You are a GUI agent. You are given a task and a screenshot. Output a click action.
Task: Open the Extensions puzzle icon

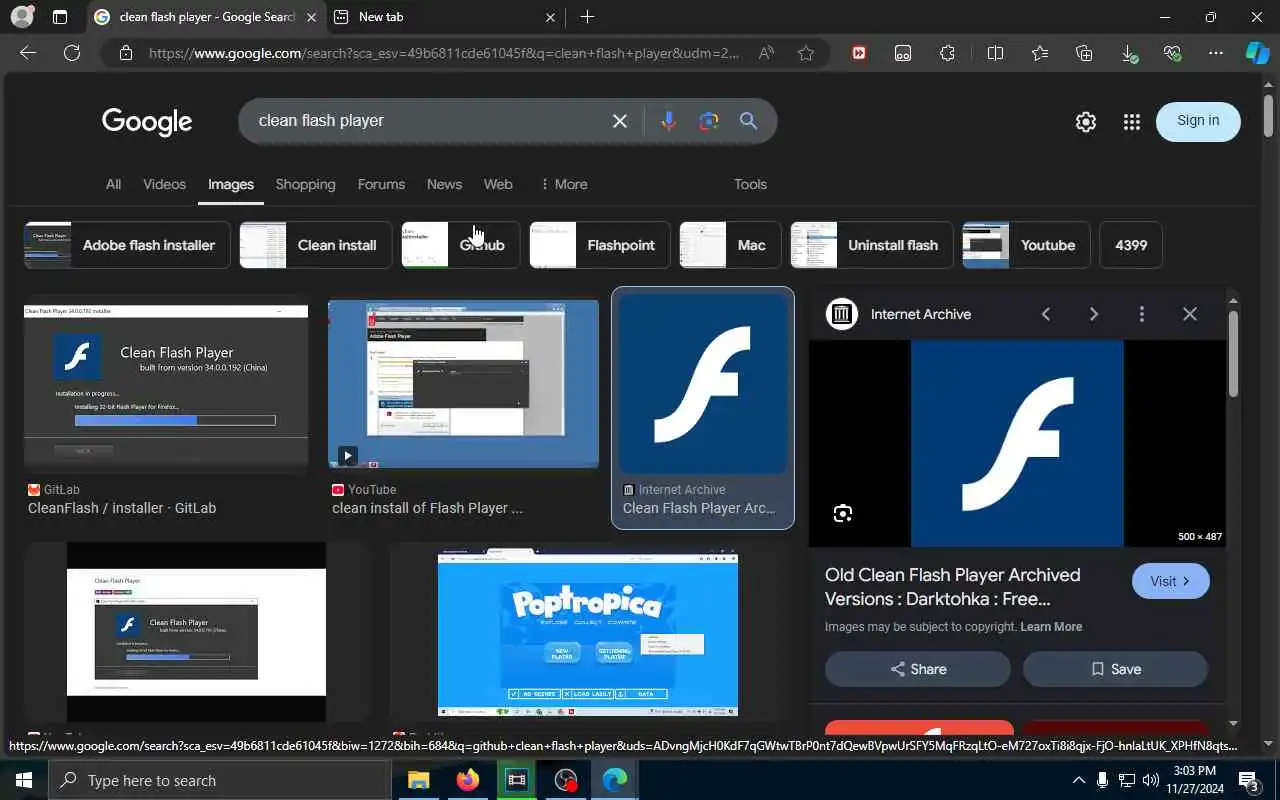point(947,53)
